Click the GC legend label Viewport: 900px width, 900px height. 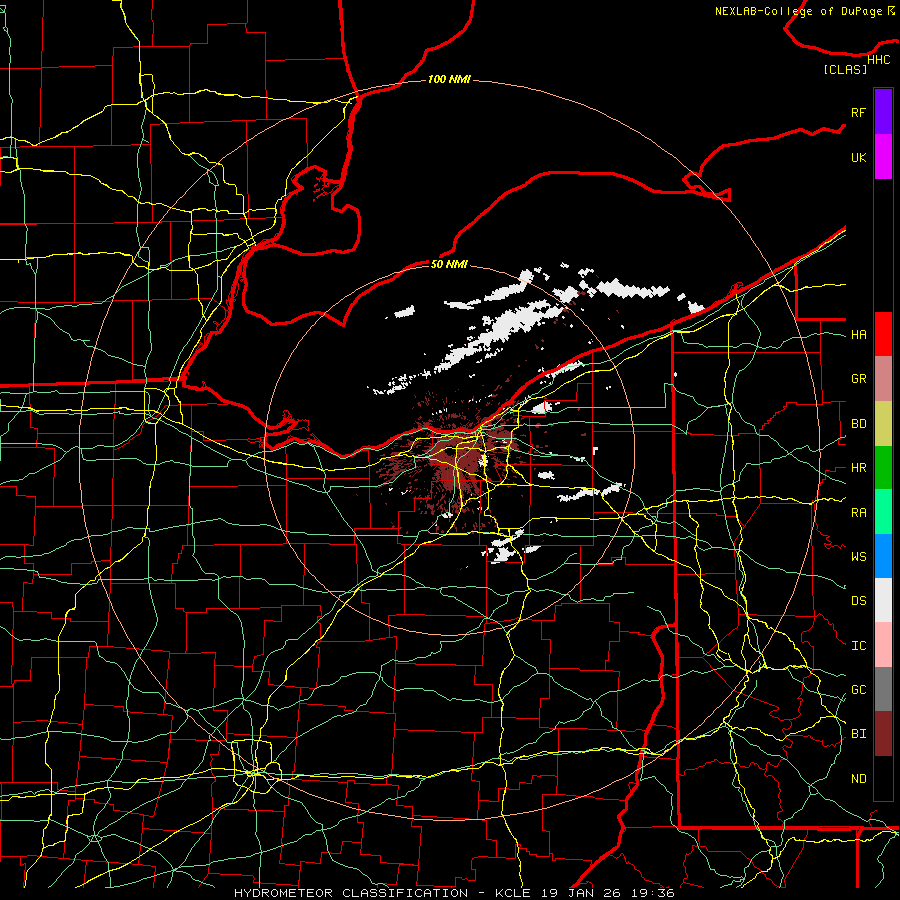click(x=859, y=690)
